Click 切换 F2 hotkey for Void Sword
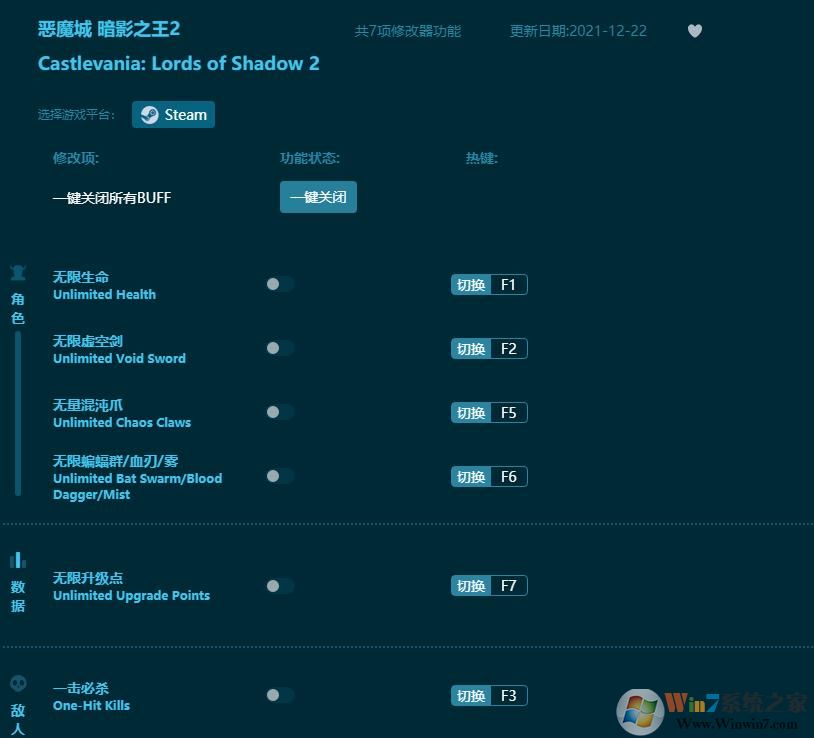The width and height of the screenshot is (814, 738). pos(488,348)
